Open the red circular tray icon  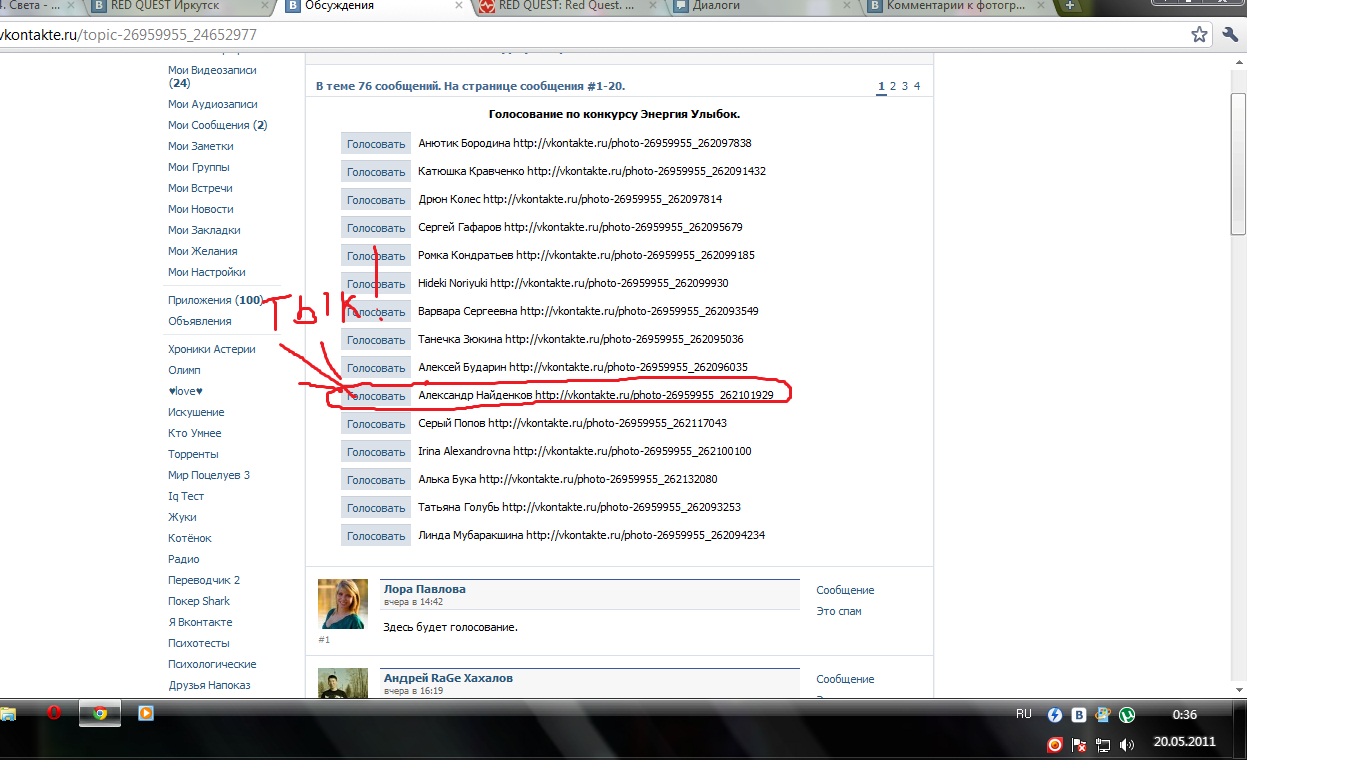[1054, 745]
